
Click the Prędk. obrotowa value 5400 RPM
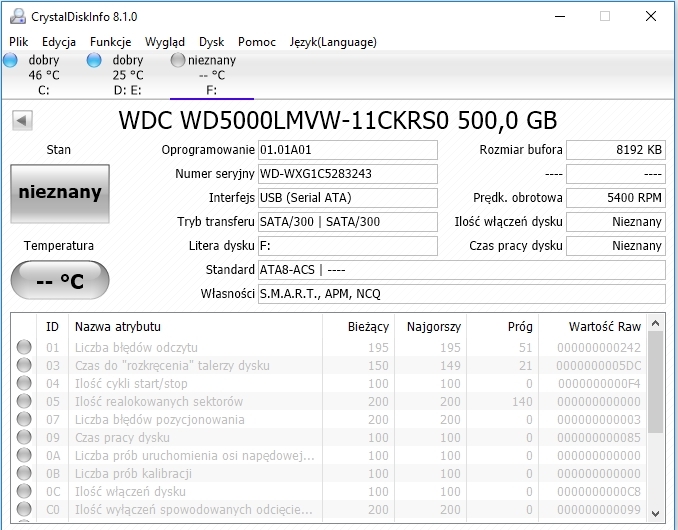coord(616,198)
